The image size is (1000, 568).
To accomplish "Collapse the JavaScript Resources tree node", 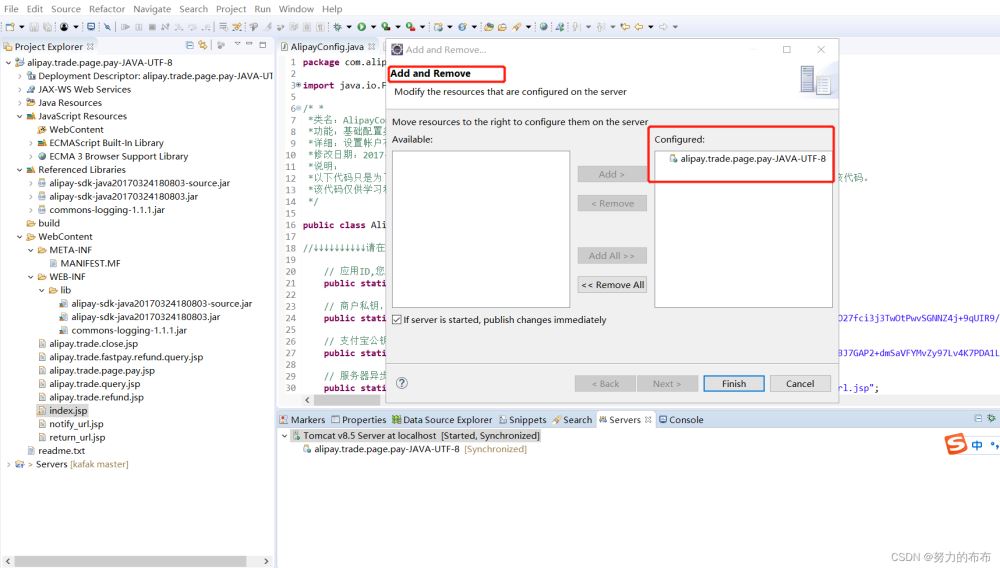I will click(20, 116).
